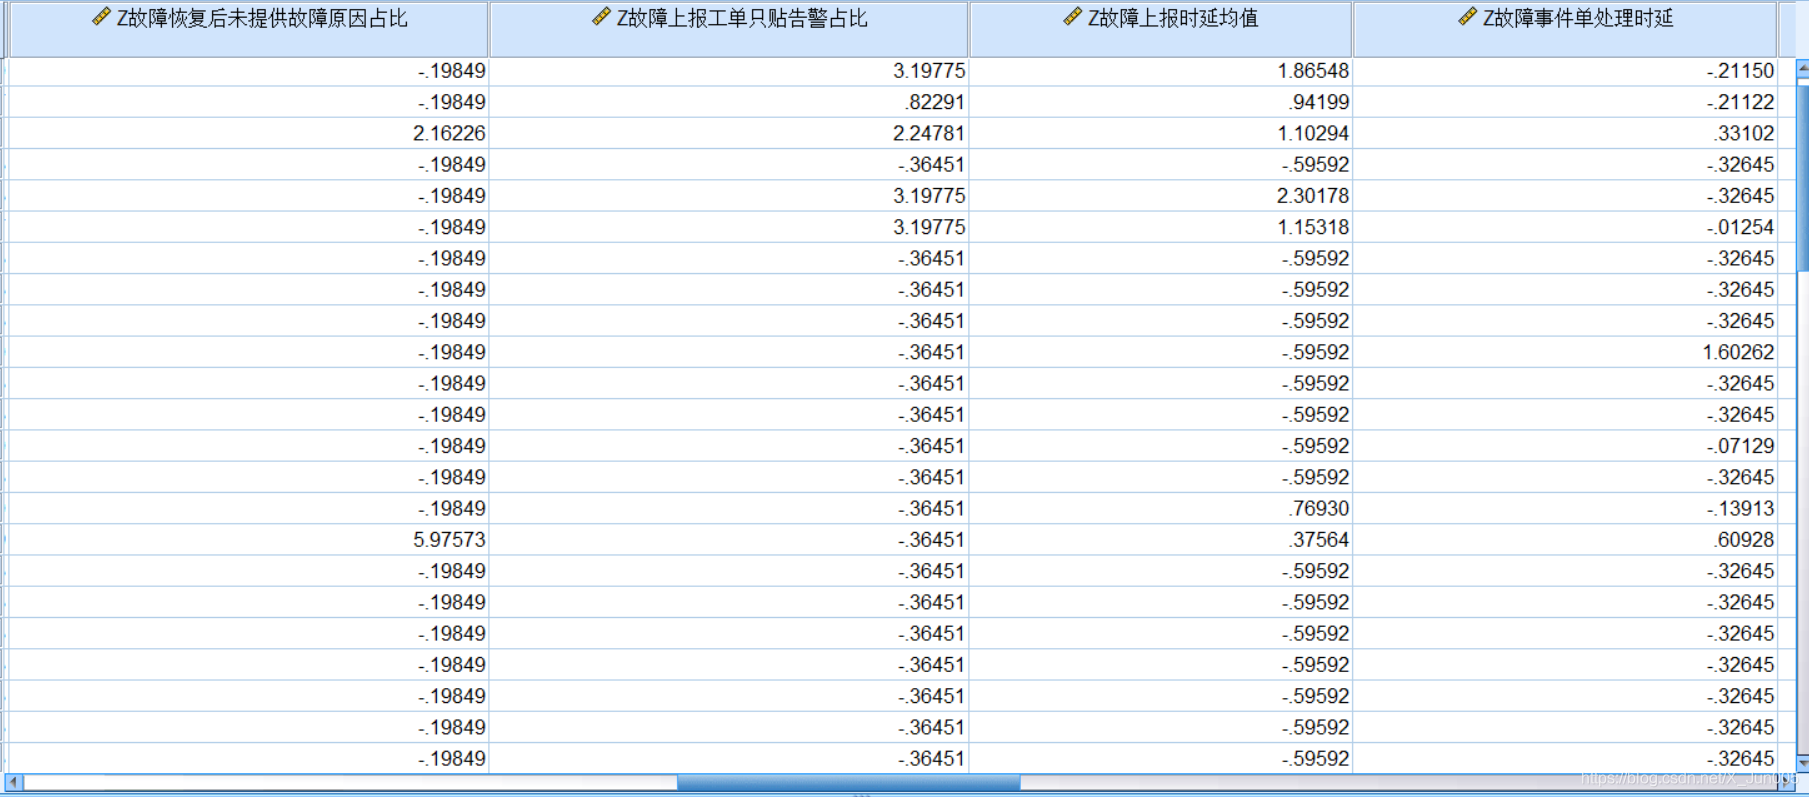Grab the vertical scrollbar thumb
Screen dimensions: 1809x797
(1803, 176)
